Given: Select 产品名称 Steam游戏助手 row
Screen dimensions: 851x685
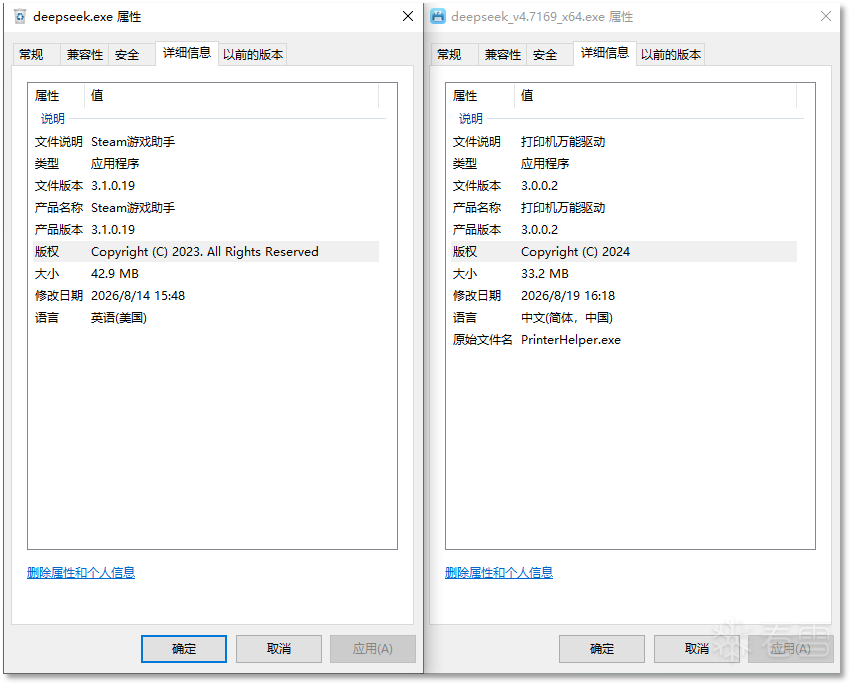Looking at the screenshot, I should (206, 207).
